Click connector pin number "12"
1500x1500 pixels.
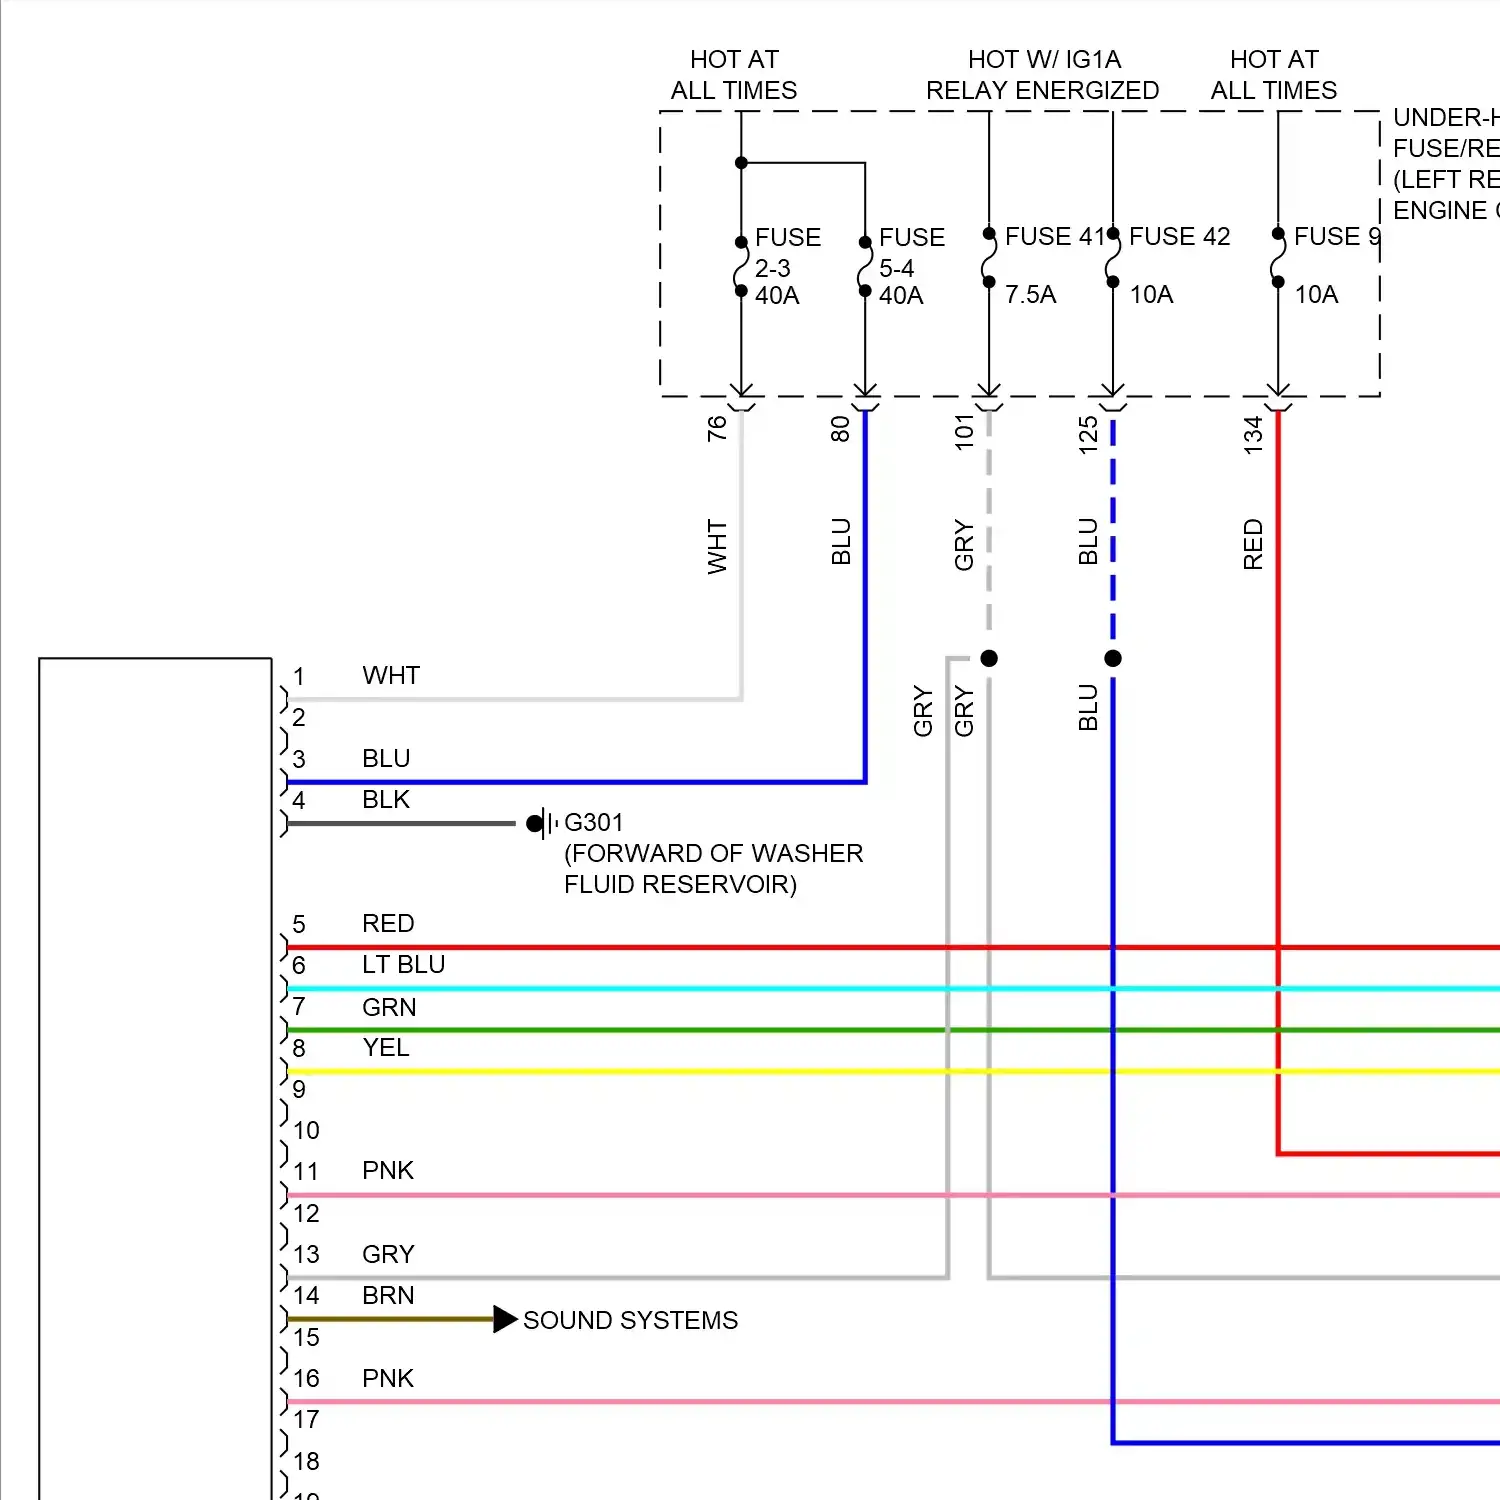coord(306,1213)
